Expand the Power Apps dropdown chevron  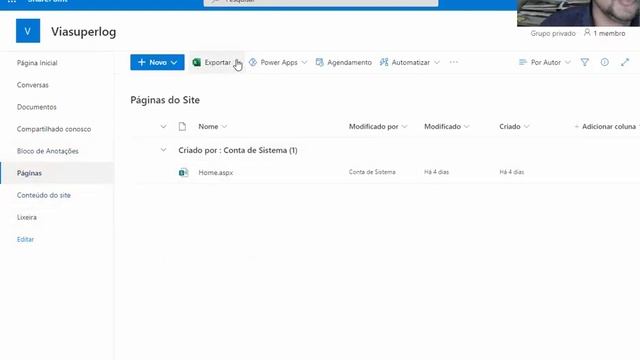tap(304, 62)
